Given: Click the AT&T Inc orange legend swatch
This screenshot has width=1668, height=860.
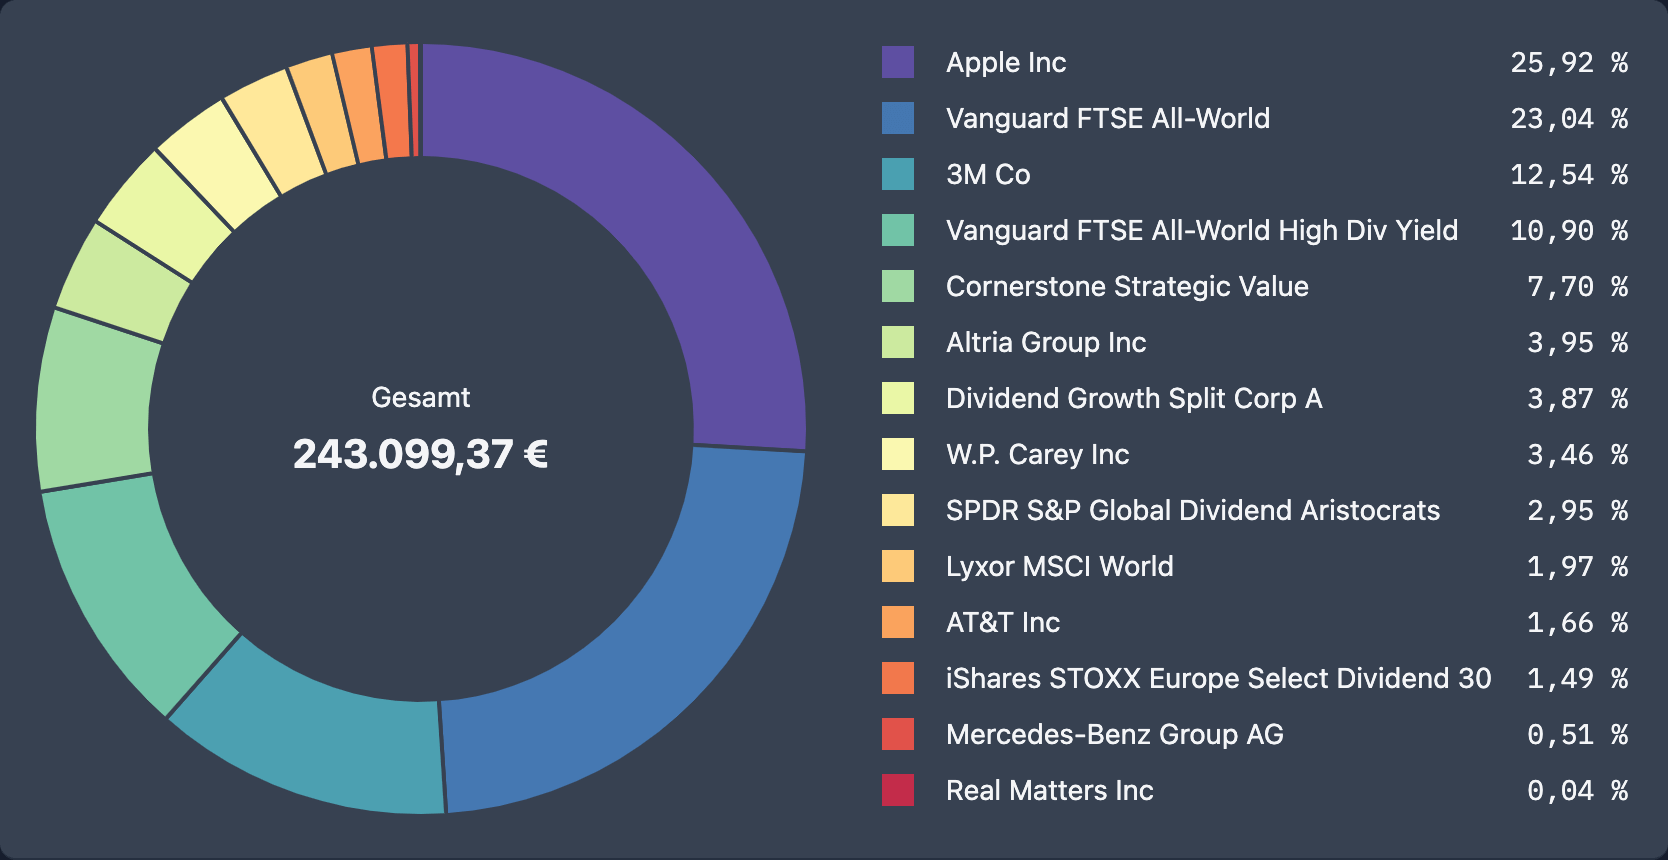Looking at the screenshot, I should [x=897, y=622].
